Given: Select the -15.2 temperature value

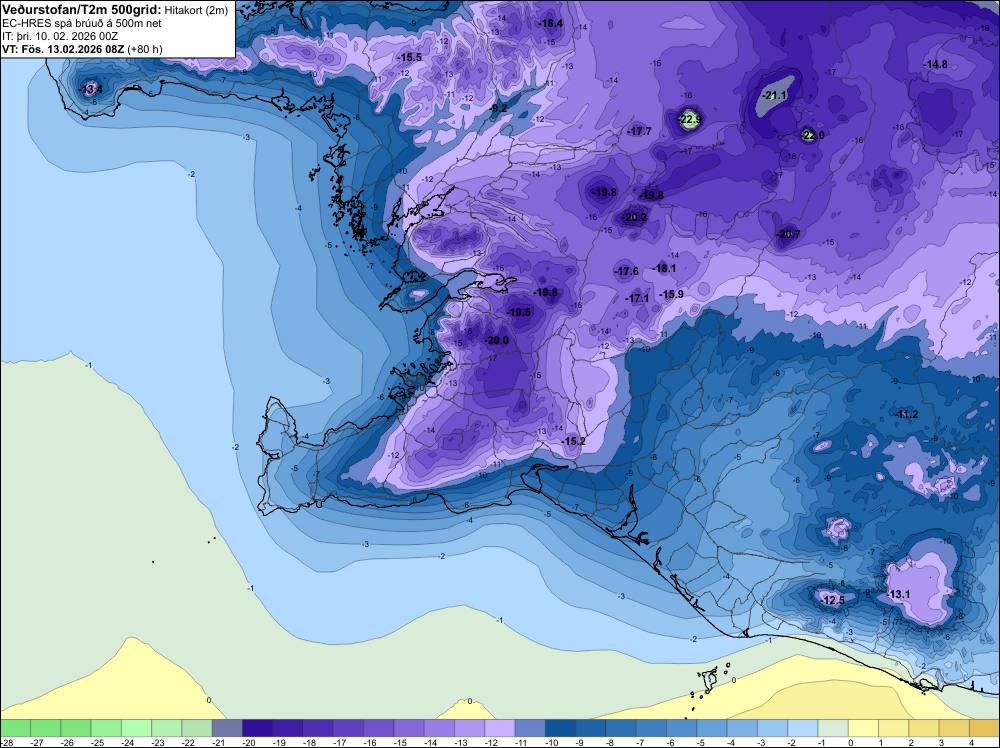Looking at the screenshot, I should point(573,441).
